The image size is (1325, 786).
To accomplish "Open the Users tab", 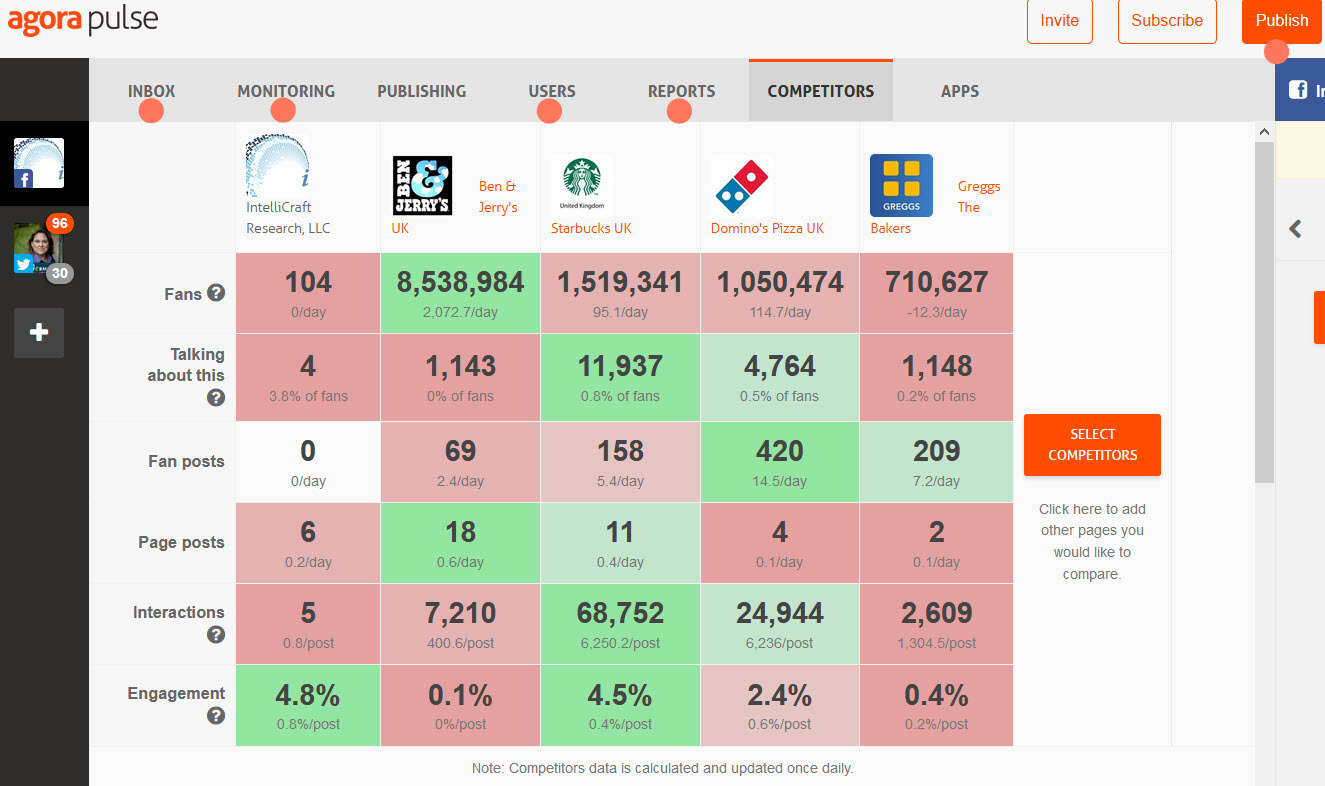I will tap(552, 91).
